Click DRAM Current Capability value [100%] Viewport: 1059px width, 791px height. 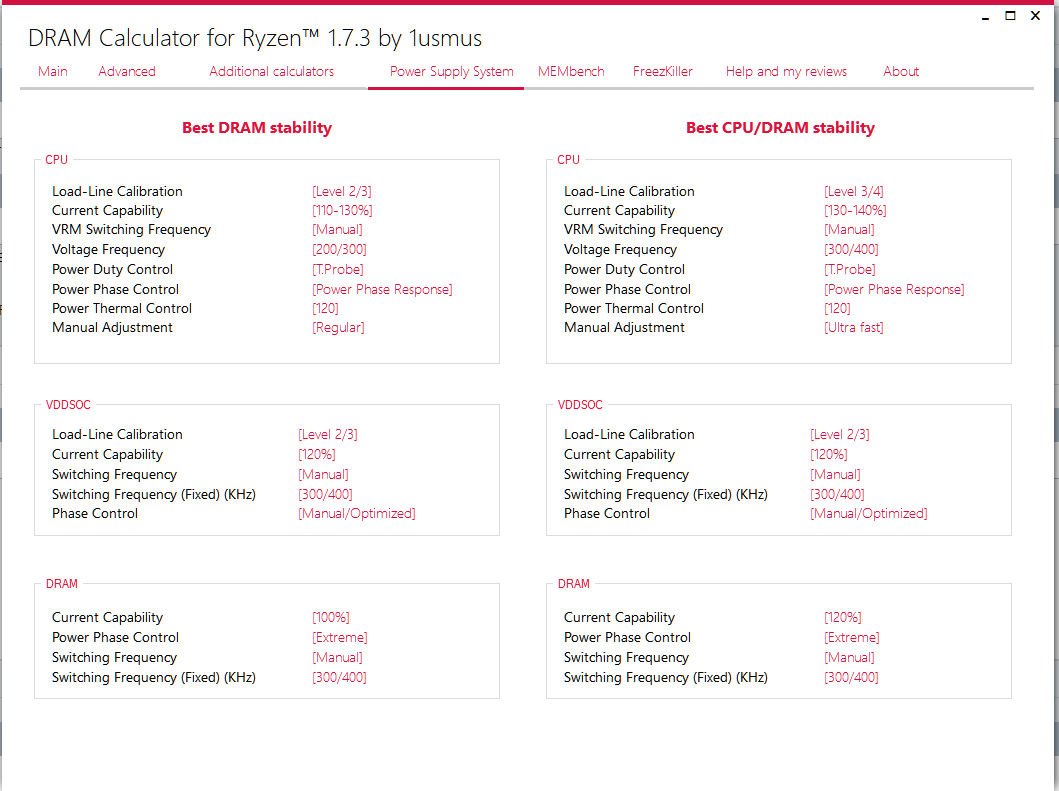(331, 617)
